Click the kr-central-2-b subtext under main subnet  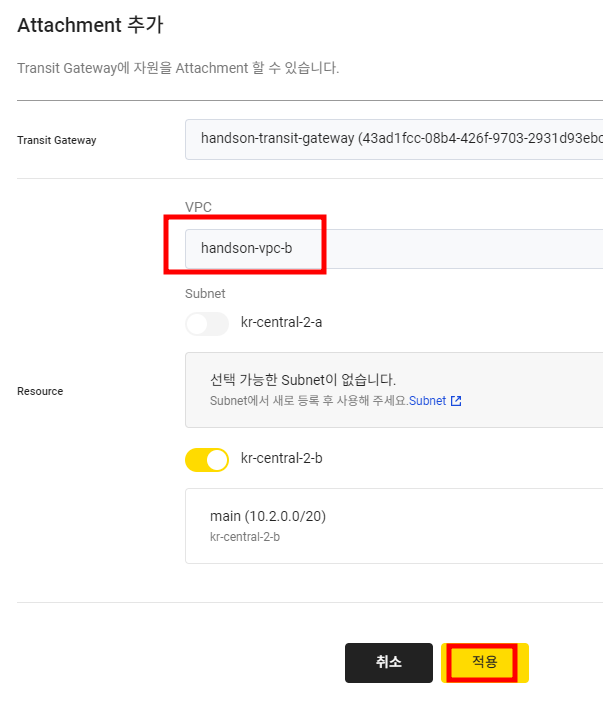click(245, 537)
